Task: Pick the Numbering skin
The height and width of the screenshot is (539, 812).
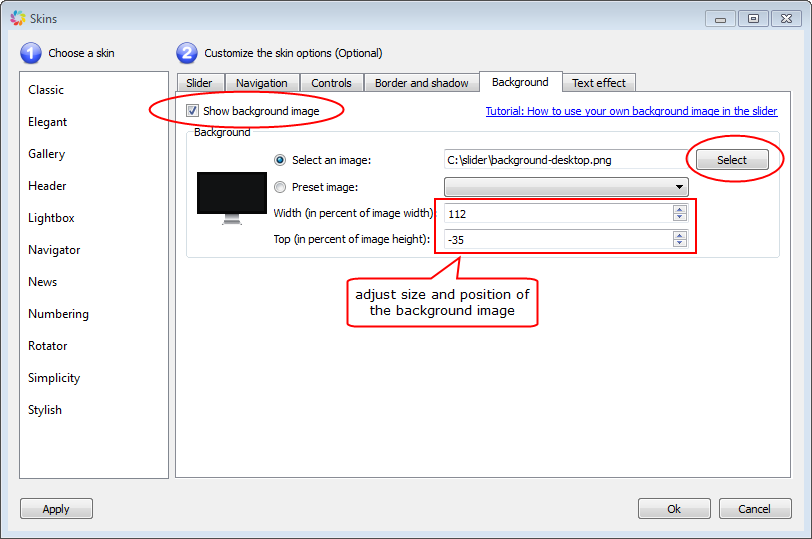Action: (x=59, y=314)
